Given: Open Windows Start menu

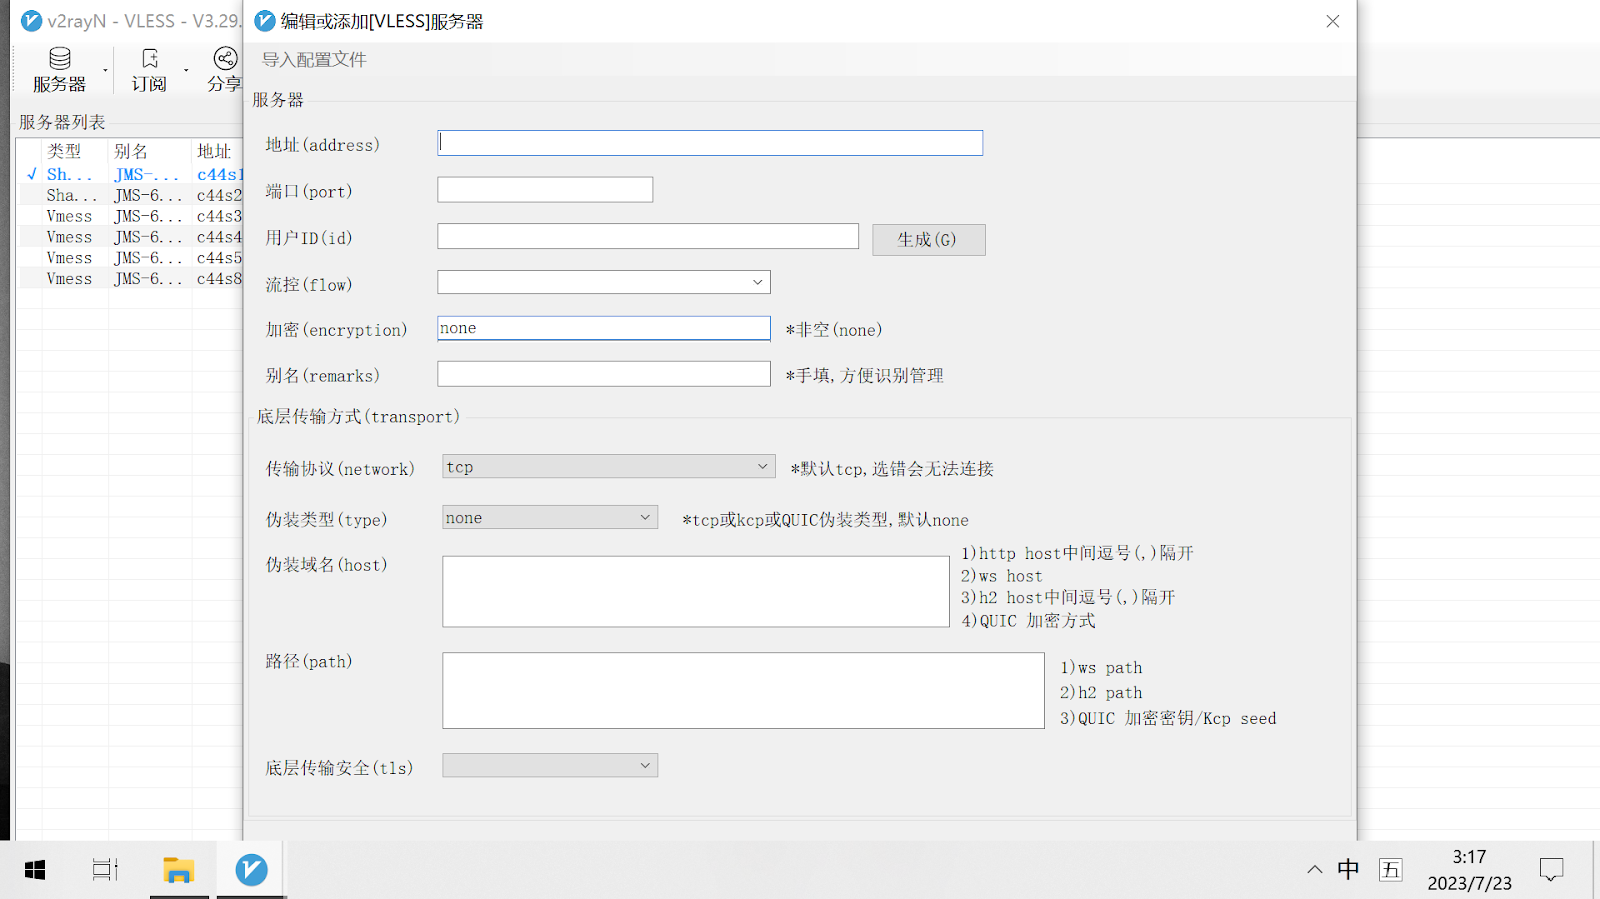Looking at the screenshot, I should (x=35, y=870).
